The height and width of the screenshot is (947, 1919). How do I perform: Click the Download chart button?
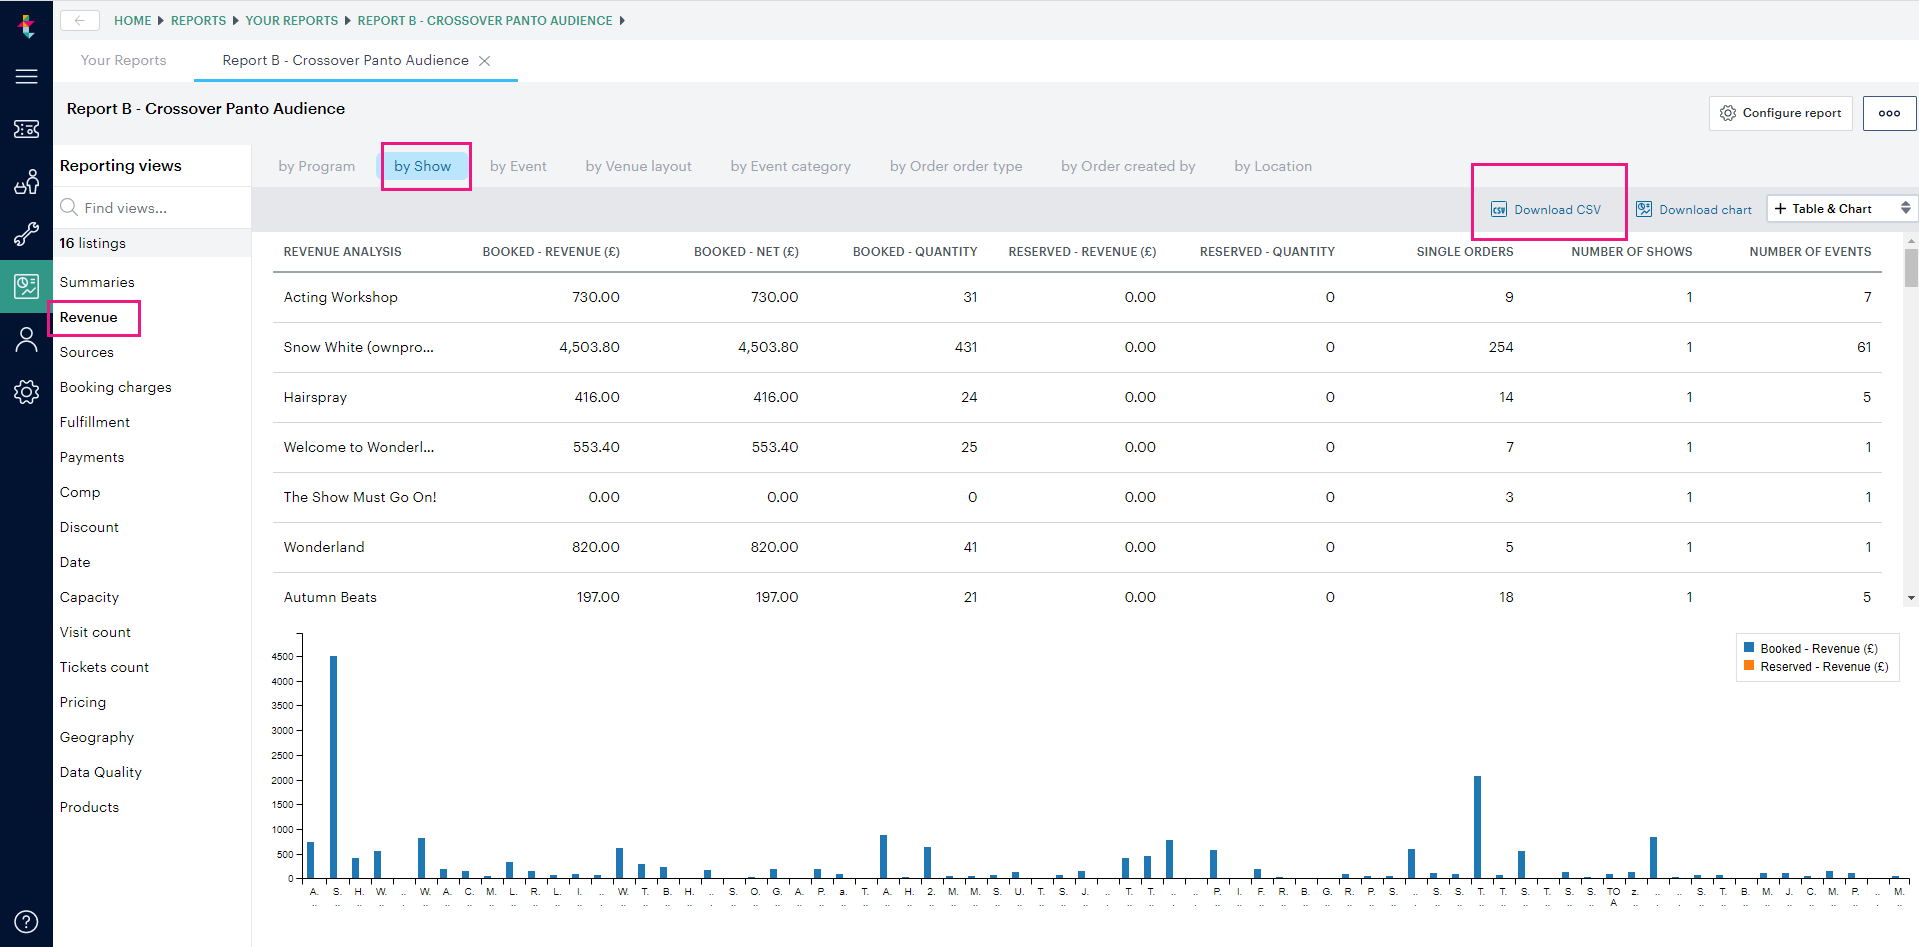point(1694,209)
